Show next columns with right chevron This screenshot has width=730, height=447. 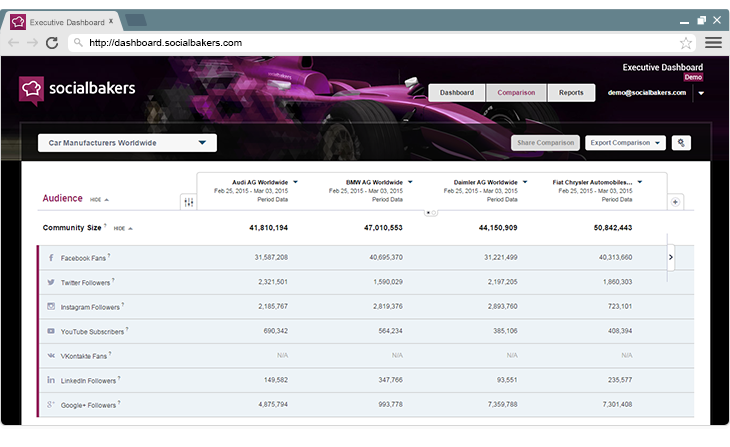pyautogui.click(x=671, y=257)
